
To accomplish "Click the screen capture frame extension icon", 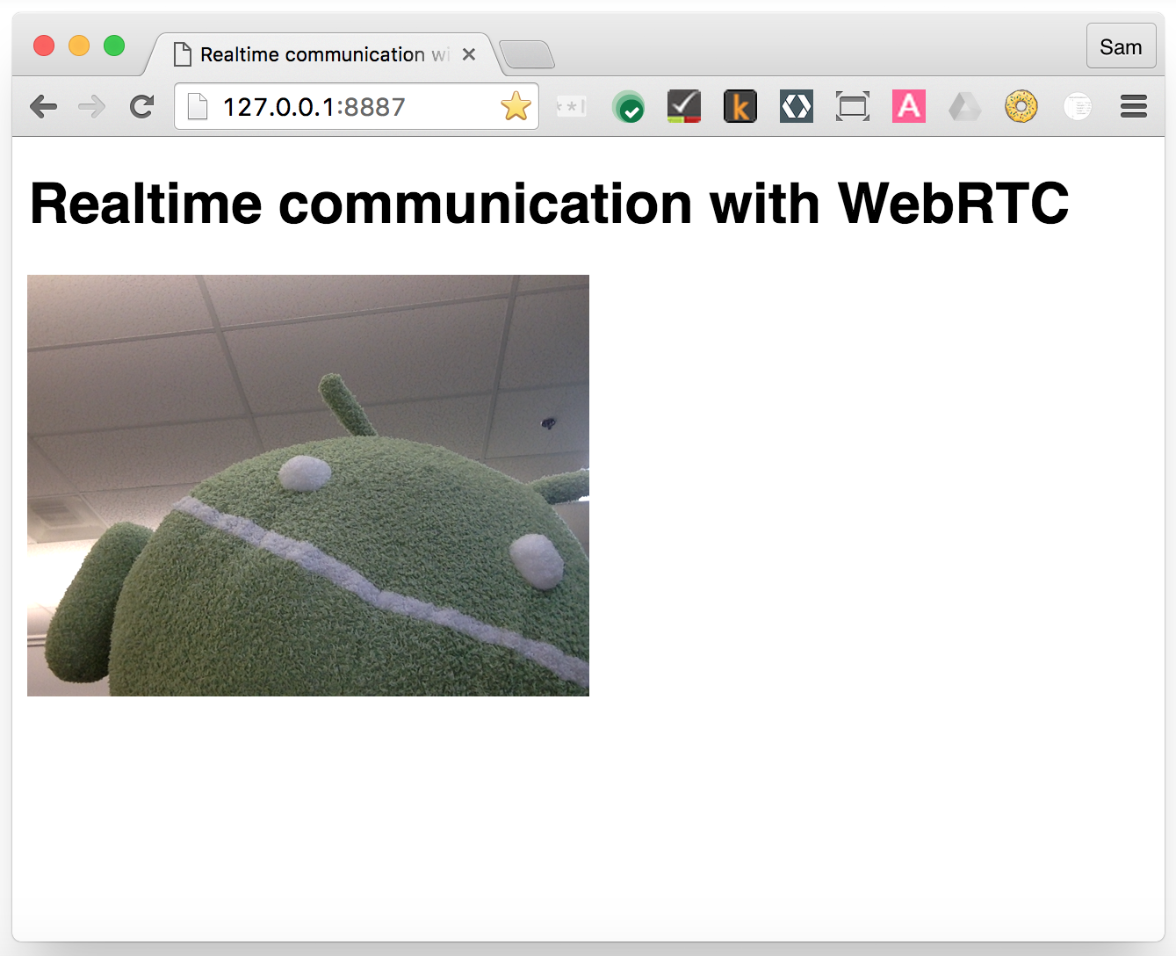I will click(852, 106).
